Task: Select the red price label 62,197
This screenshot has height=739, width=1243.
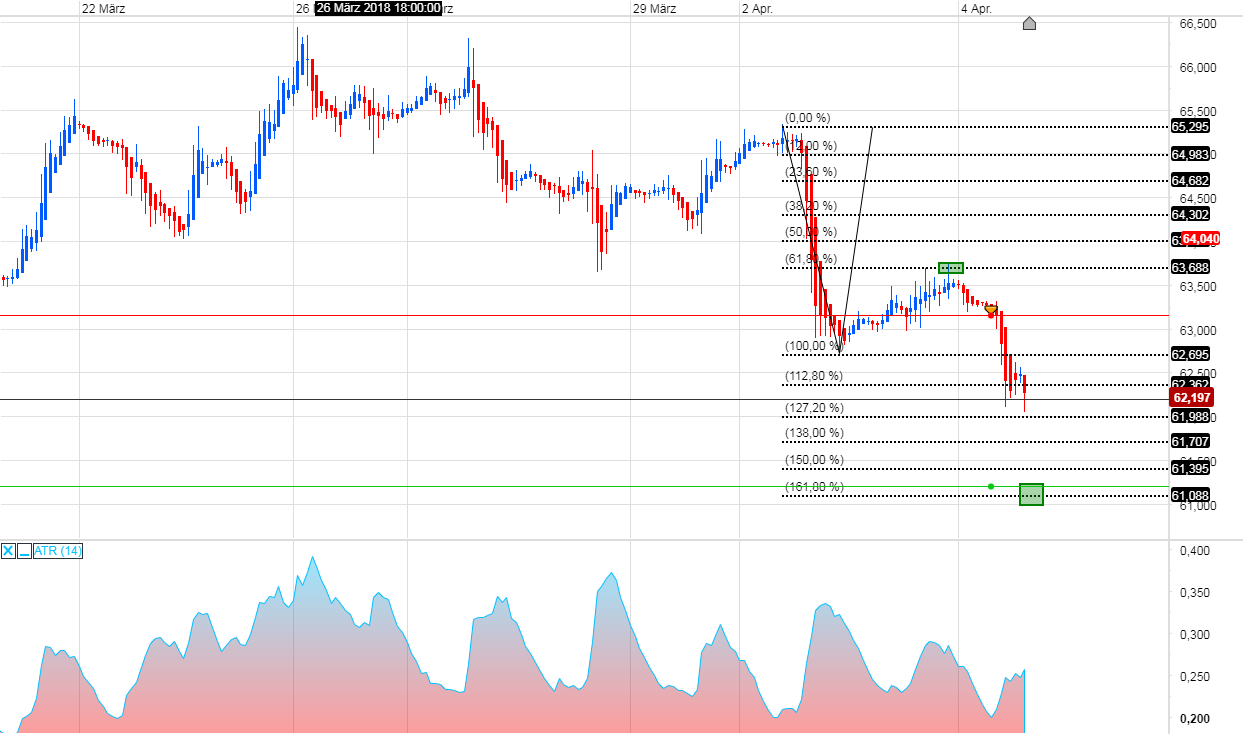Action: 1190,397
